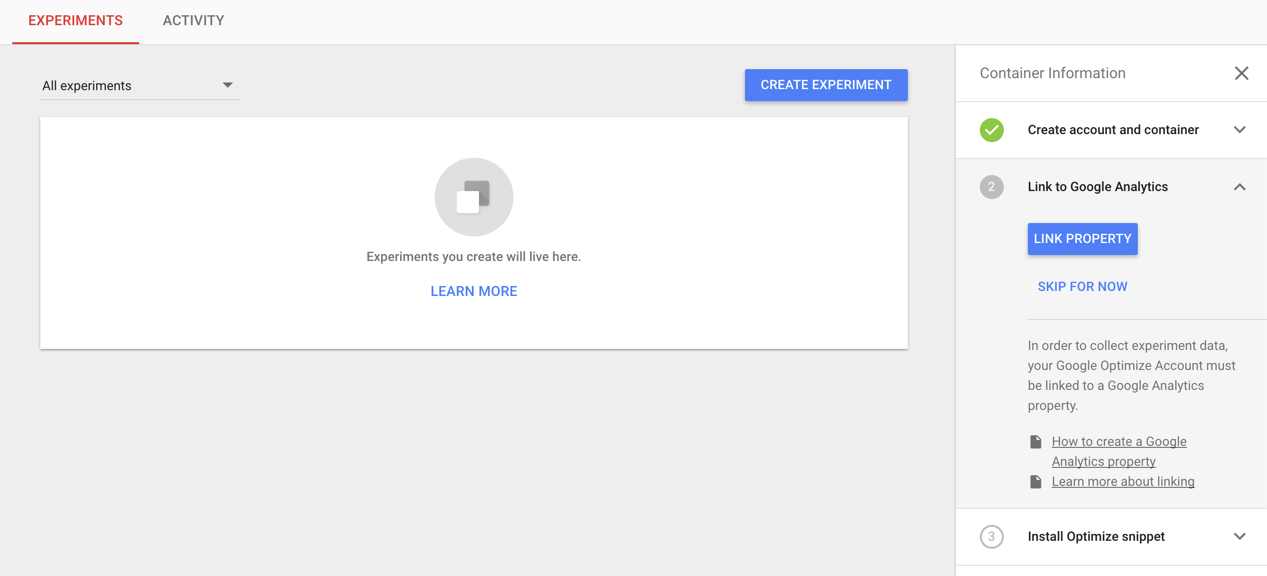
Task: Click the text Experiments you create will live here
Action: (x=474, y=257)
